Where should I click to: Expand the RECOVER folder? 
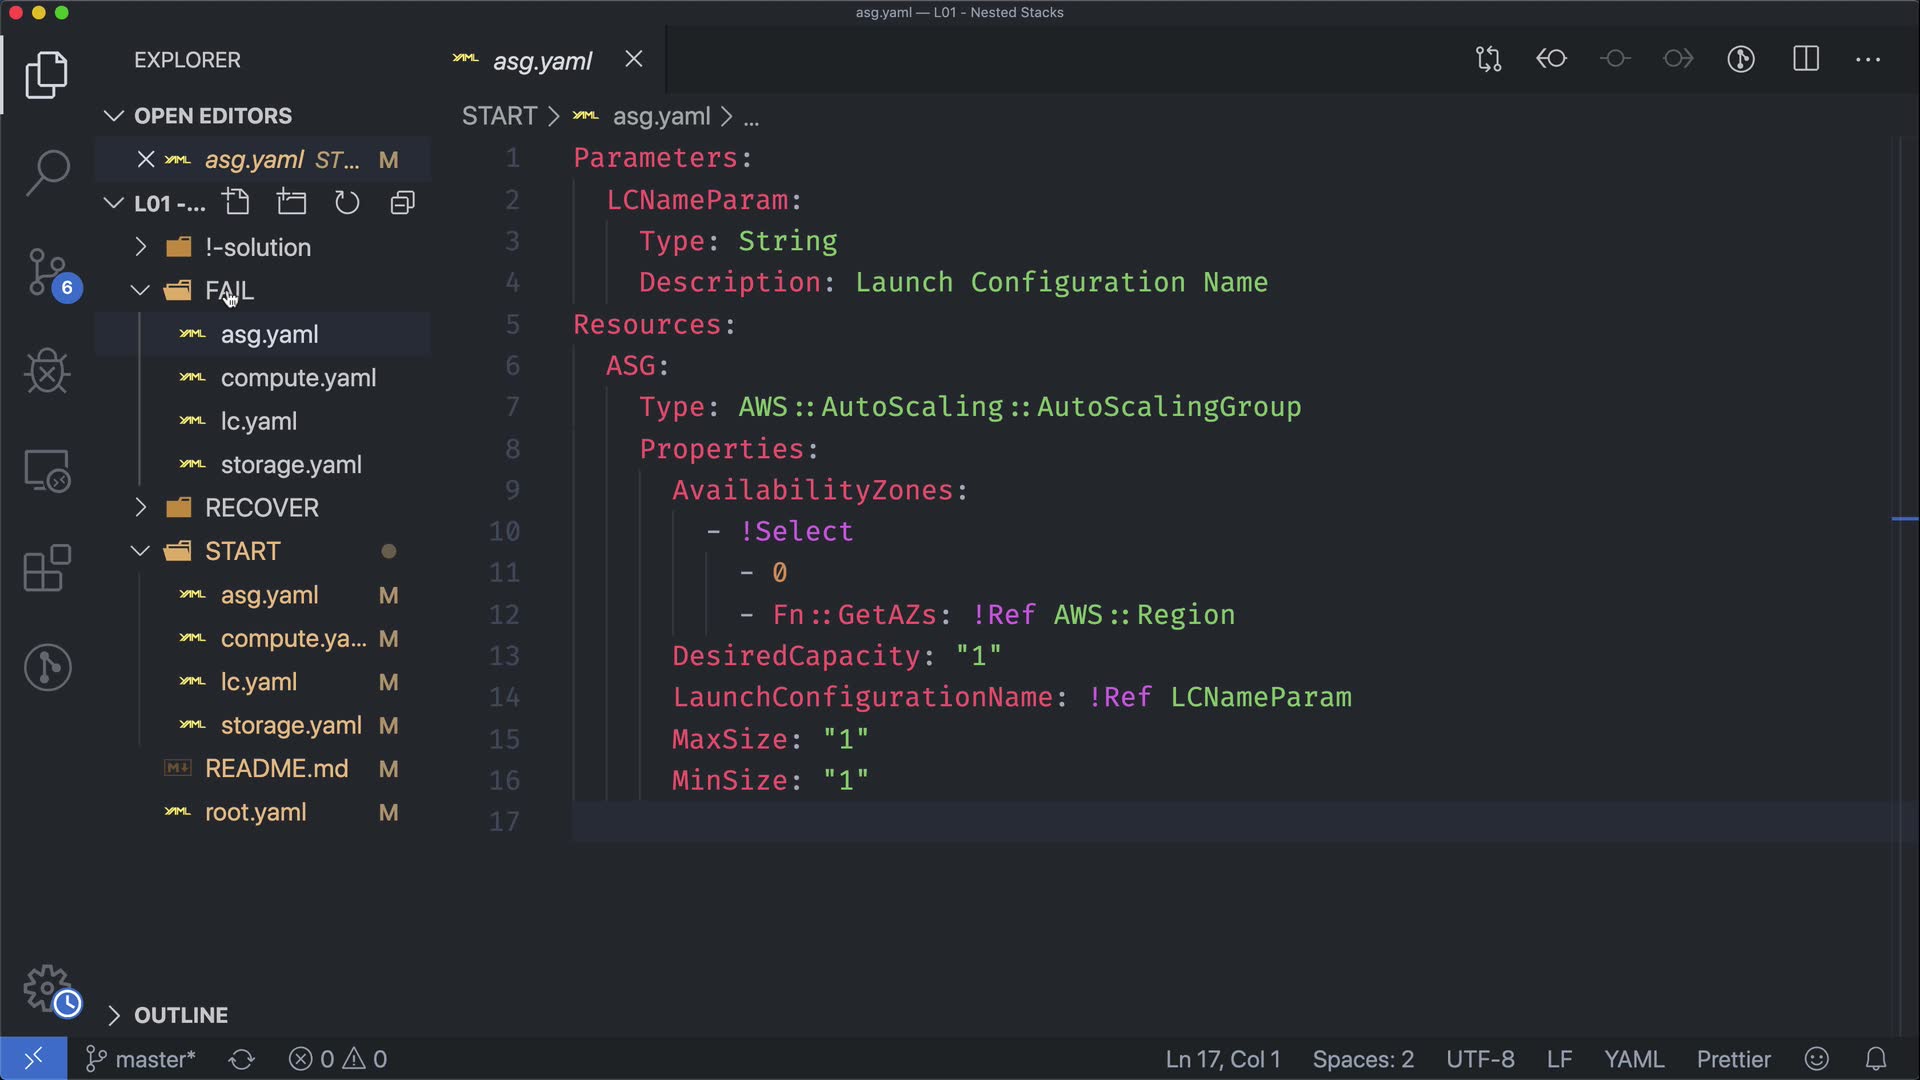coord(261,508)
